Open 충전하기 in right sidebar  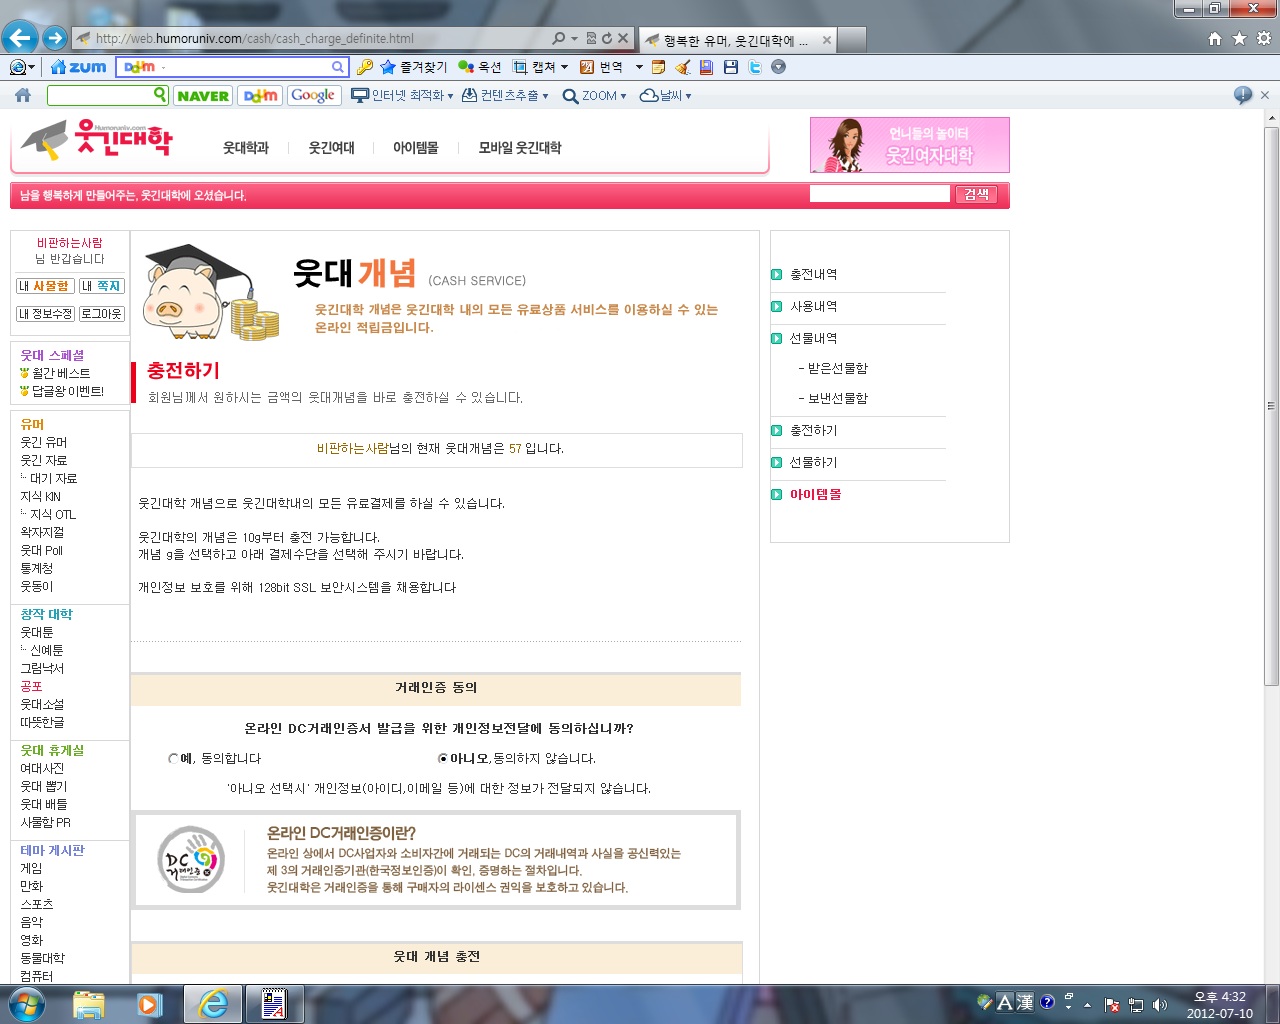(813, 430)
